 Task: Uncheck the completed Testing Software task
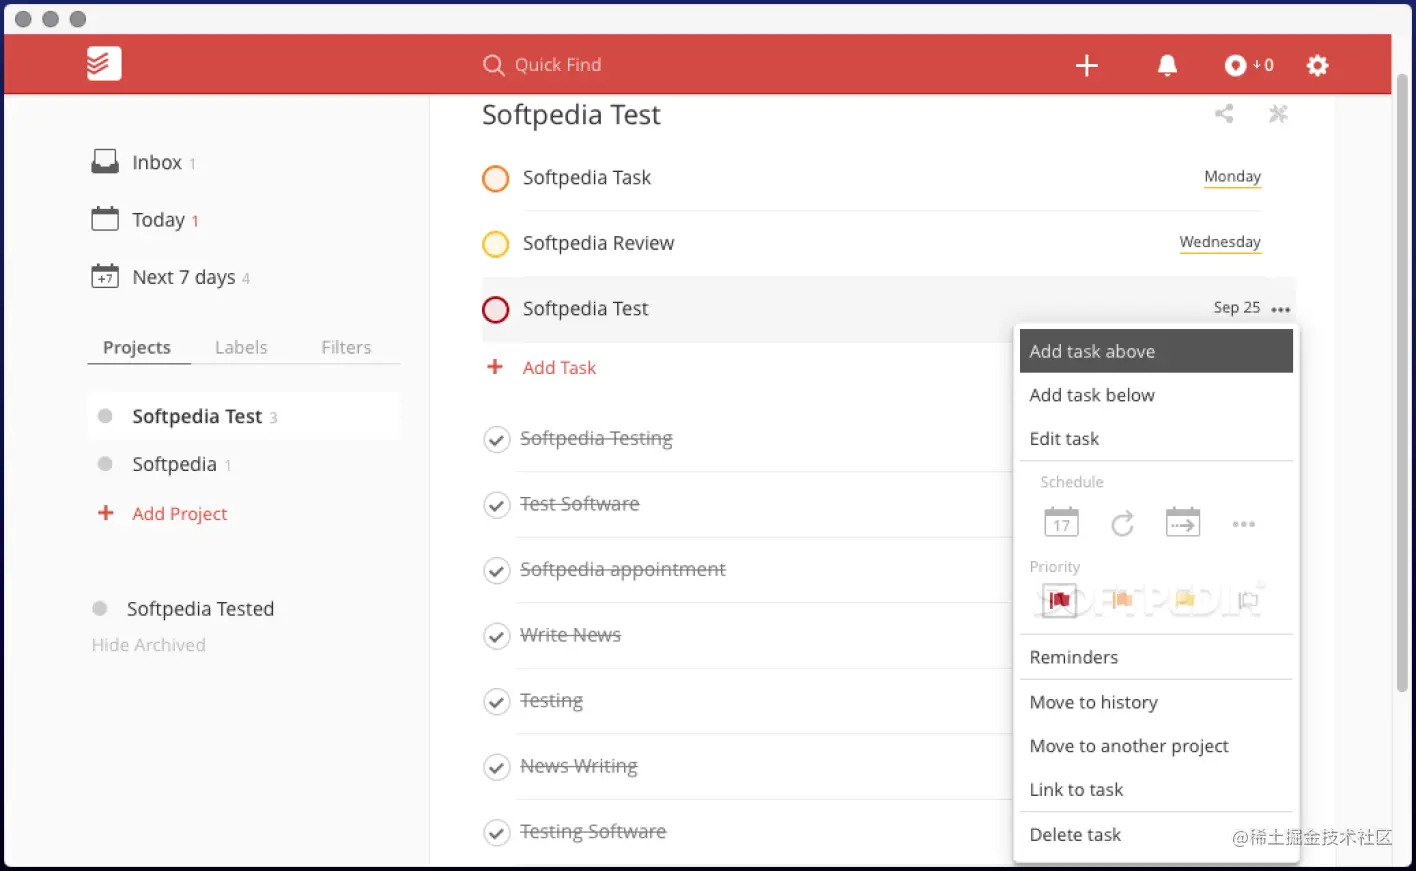coord(497,833)
